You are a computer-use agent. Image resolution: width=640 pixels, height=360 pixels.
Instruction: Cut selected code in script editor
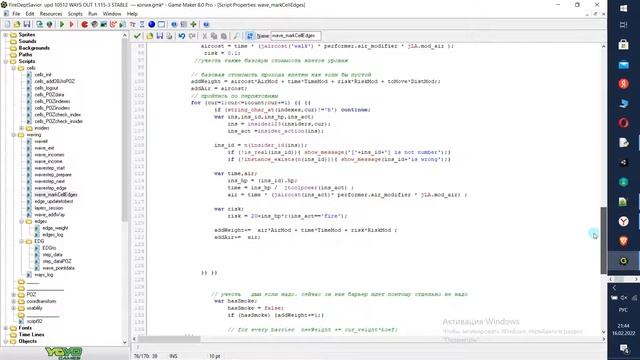[x=204, y=36]
